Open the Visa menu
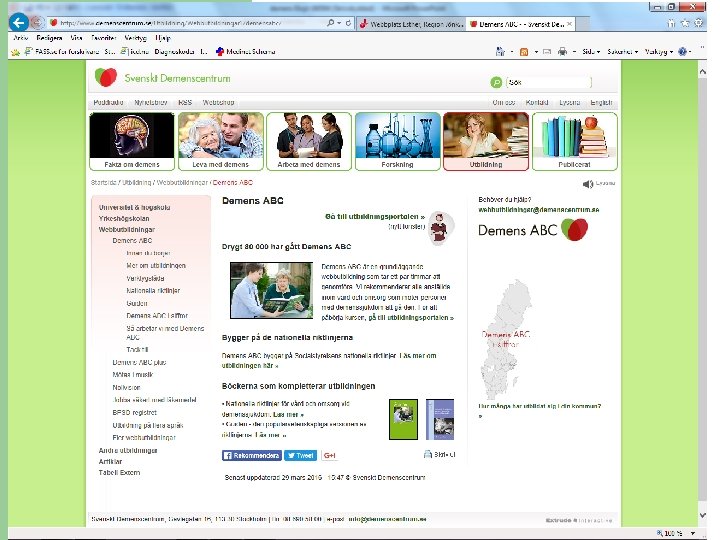 click(76, 38)
